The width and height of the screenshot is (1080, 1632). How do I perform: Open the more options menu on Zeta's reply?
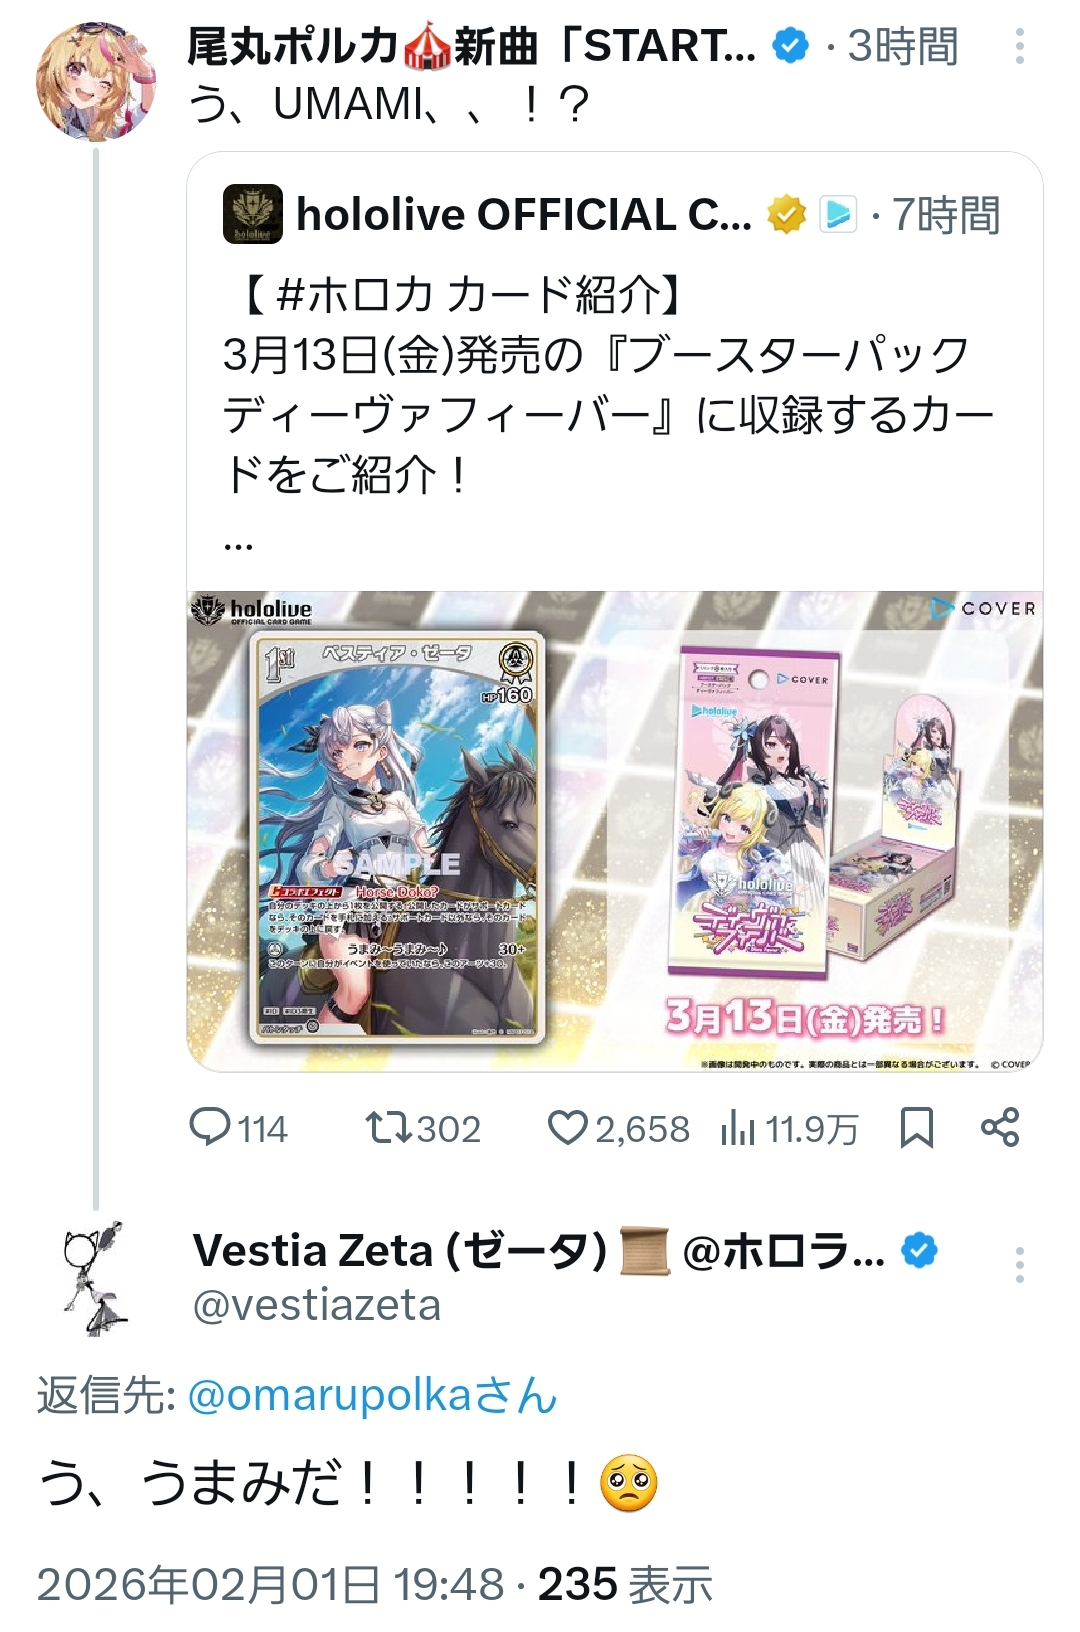[x=1019, y=1265]
